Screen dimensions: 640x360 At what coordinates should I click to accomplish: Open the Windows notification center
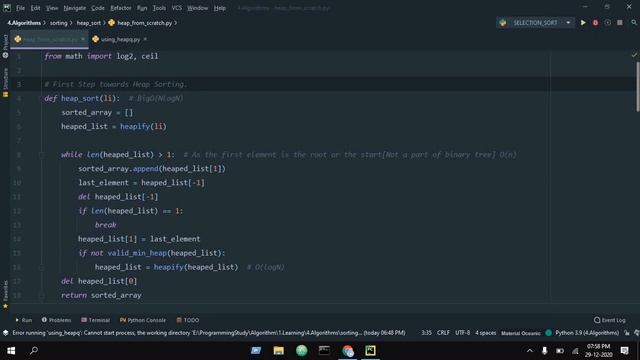(624, 351)
